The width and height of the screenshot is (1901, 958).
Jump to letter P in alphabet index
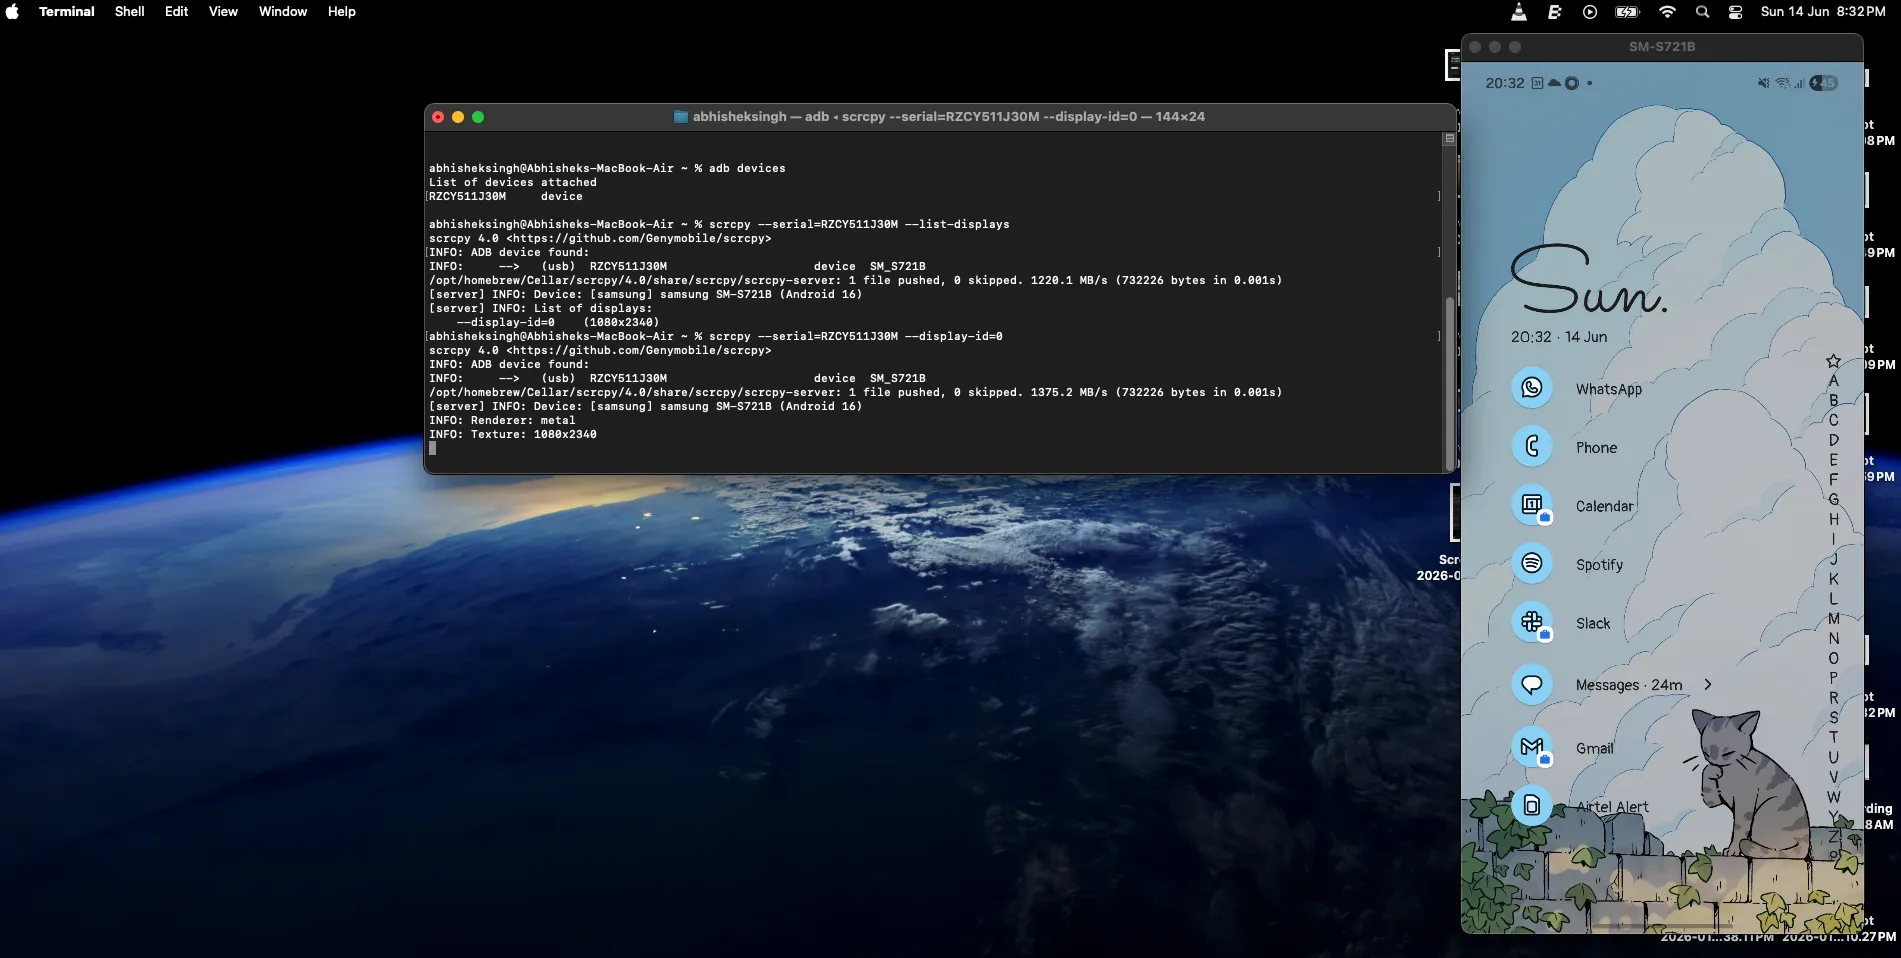1833,678
